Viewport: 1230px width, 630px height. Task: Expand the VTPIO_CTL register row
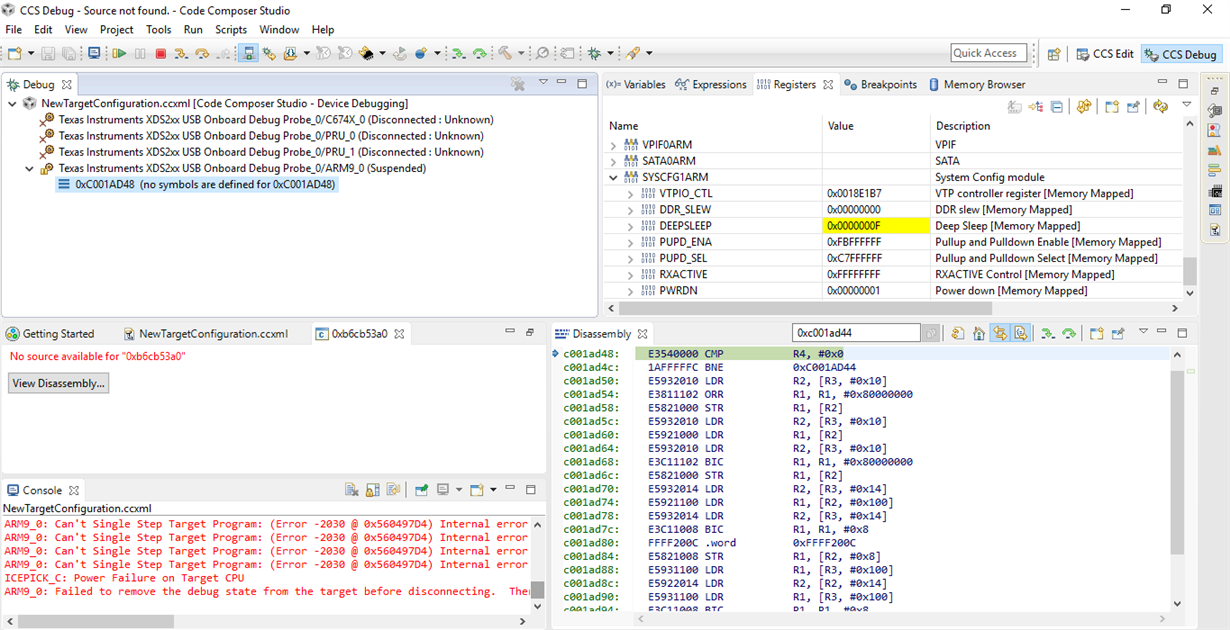click(x=630, y=193)
